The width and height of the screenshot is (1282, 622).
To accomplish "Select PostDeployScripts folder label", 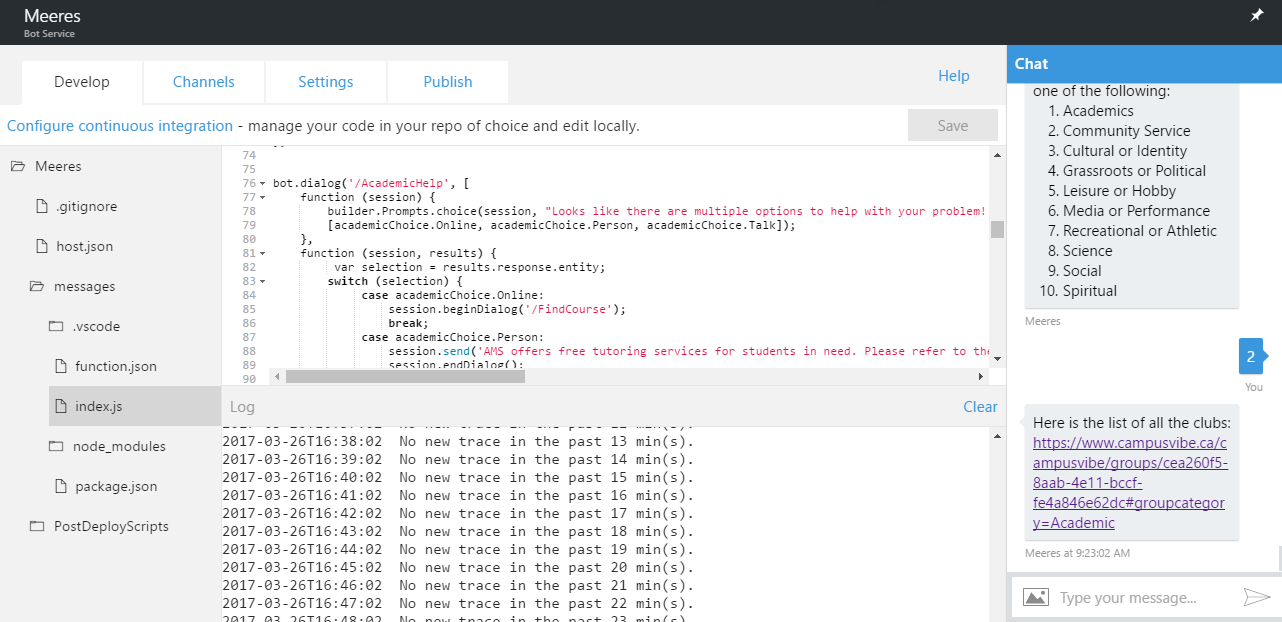I will 111,526.
